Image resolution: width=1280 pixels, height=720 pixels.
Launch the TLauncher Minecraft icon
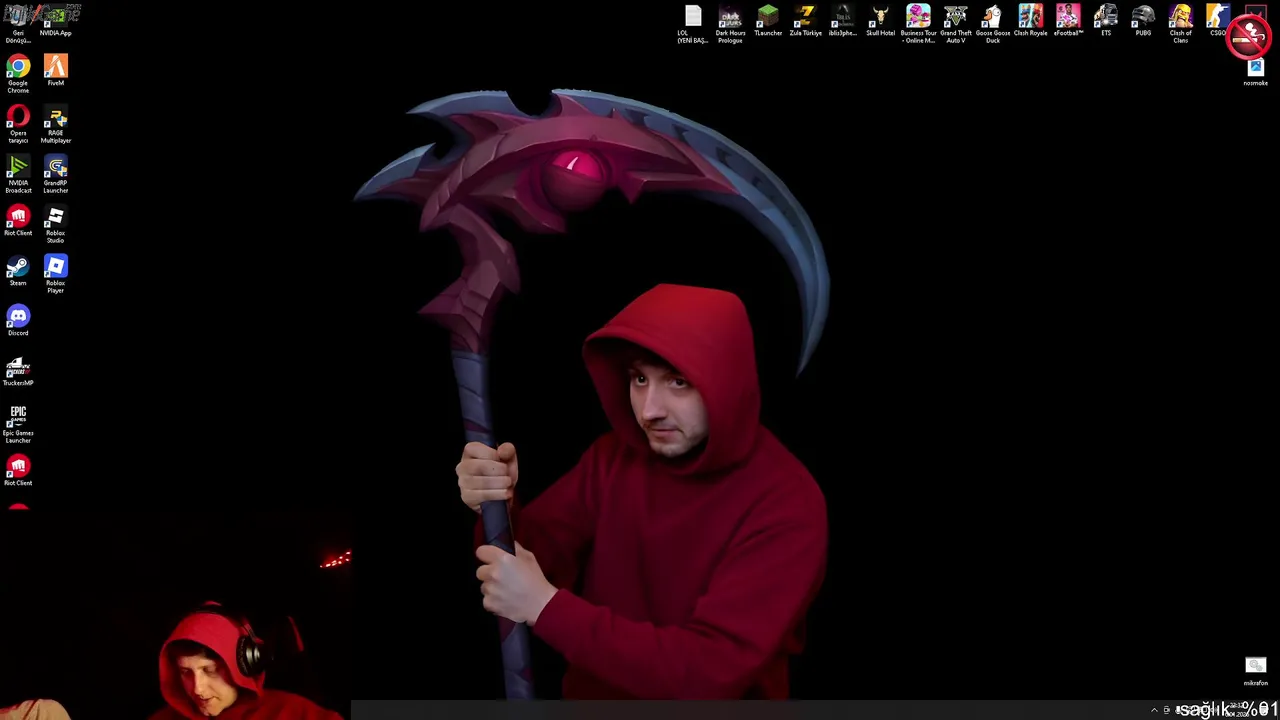click(x=768, y=21)
